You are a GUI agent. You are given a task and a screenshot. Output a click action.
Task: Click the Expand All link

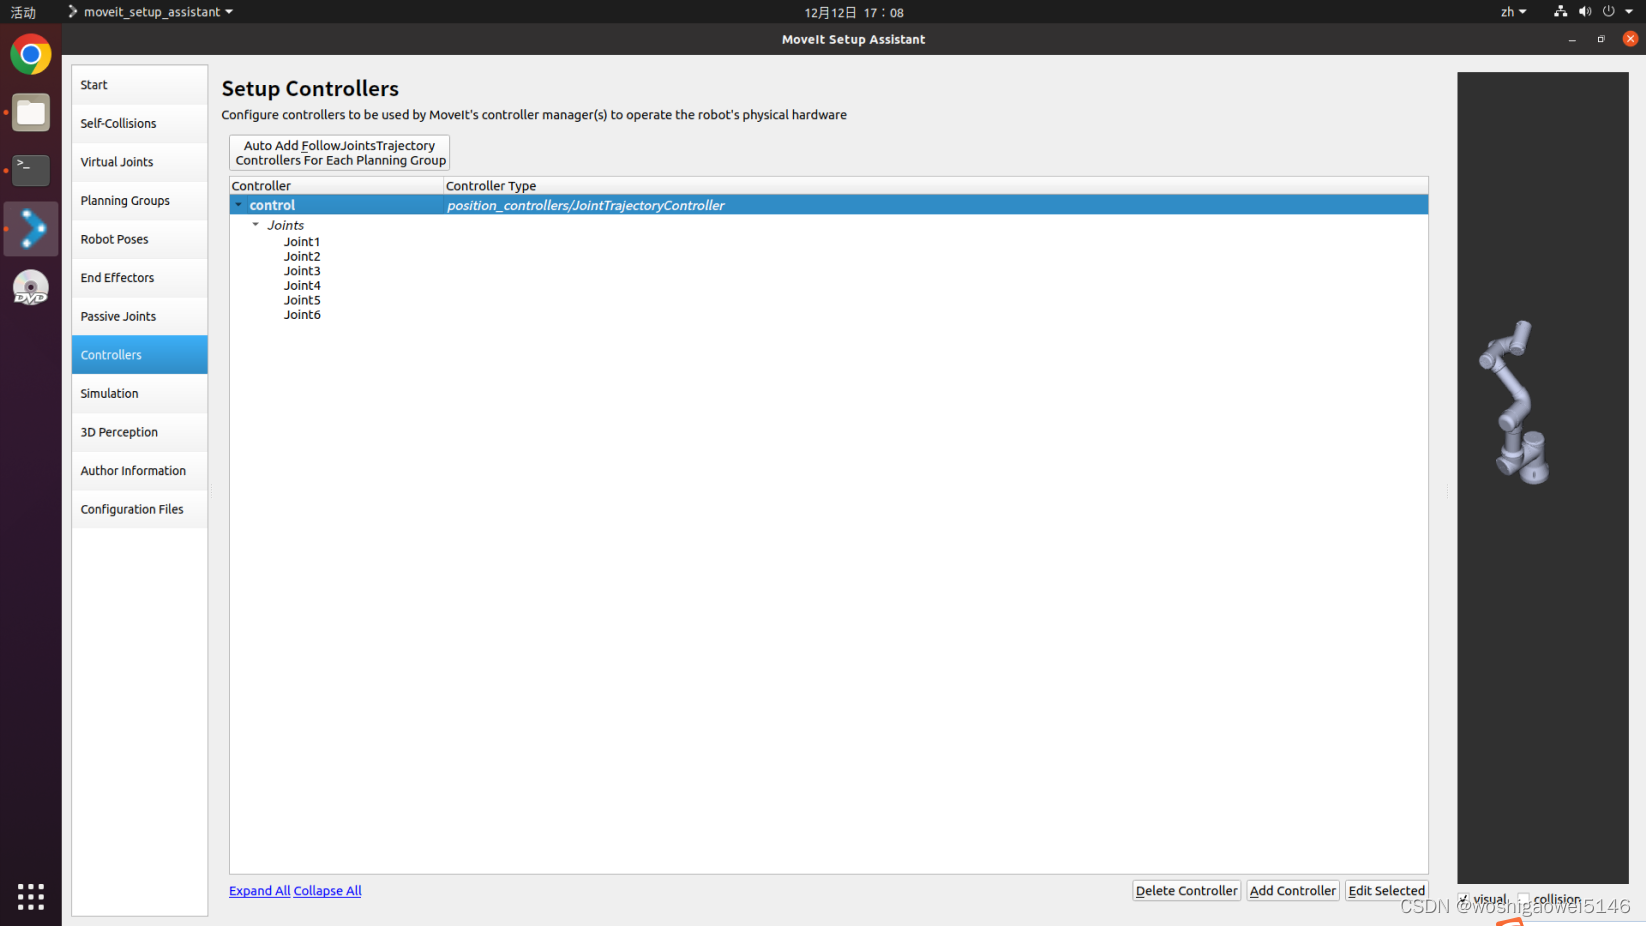(x=259, y=891)
